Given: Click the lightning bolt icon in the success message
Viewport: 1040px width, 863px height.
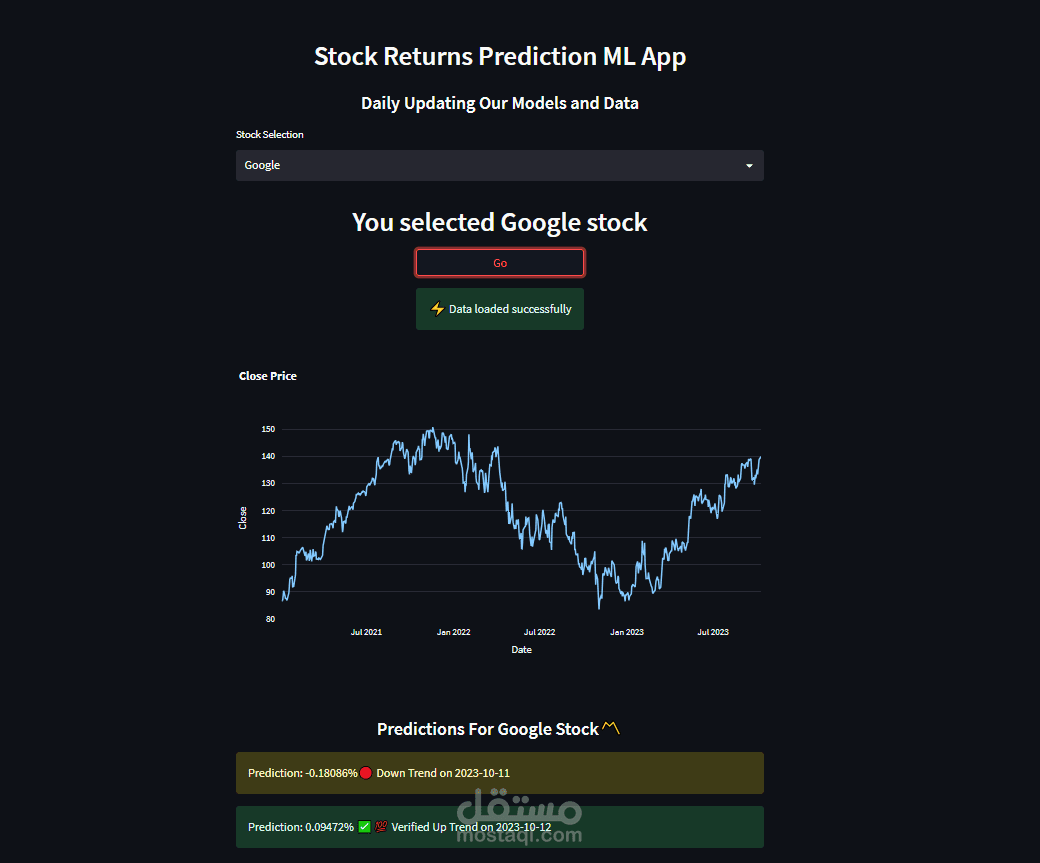Looking at the screenshot, I should pyautogui.click(x=437, y=309).
